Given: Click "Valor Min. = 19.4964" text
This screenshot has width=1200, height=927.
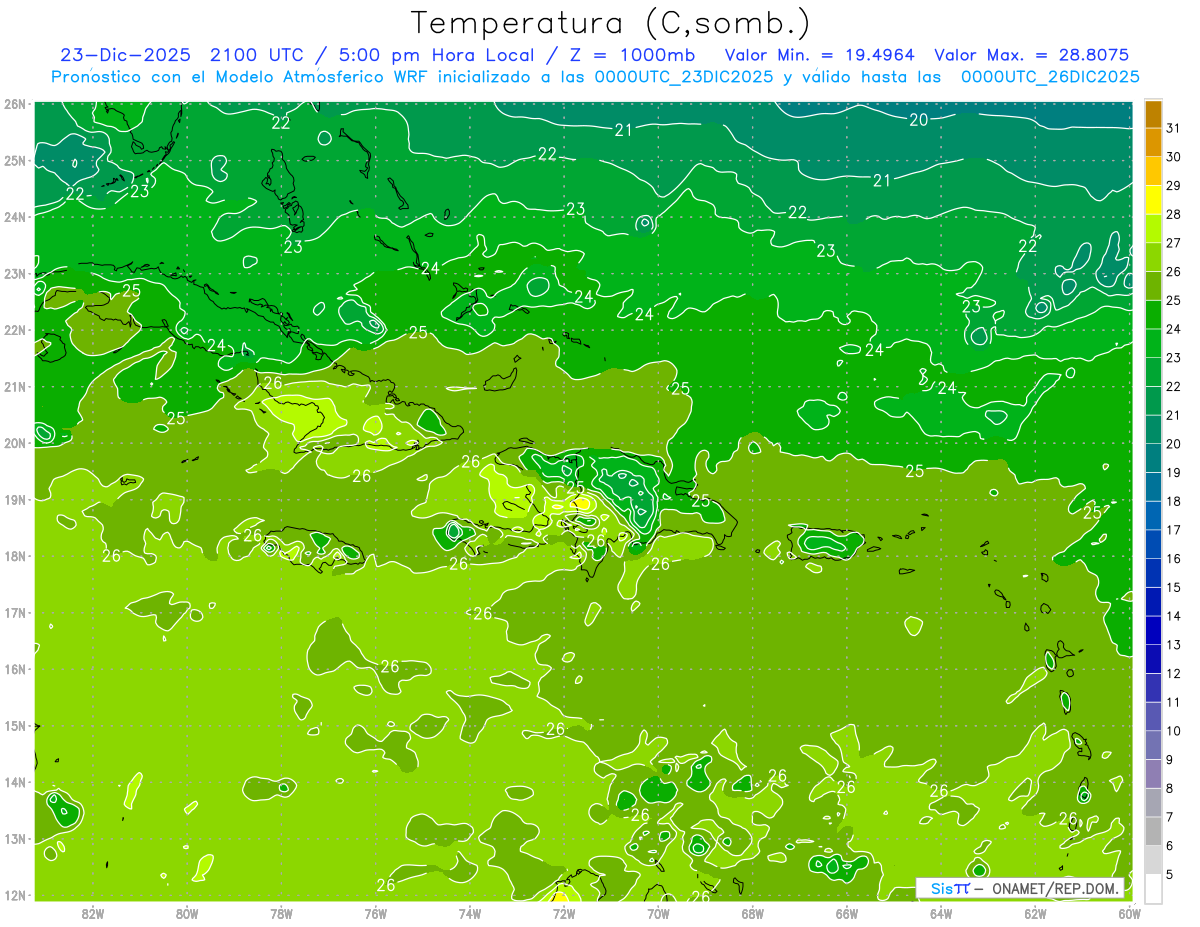Looking at the screenshot, I should tap(819, 54).
